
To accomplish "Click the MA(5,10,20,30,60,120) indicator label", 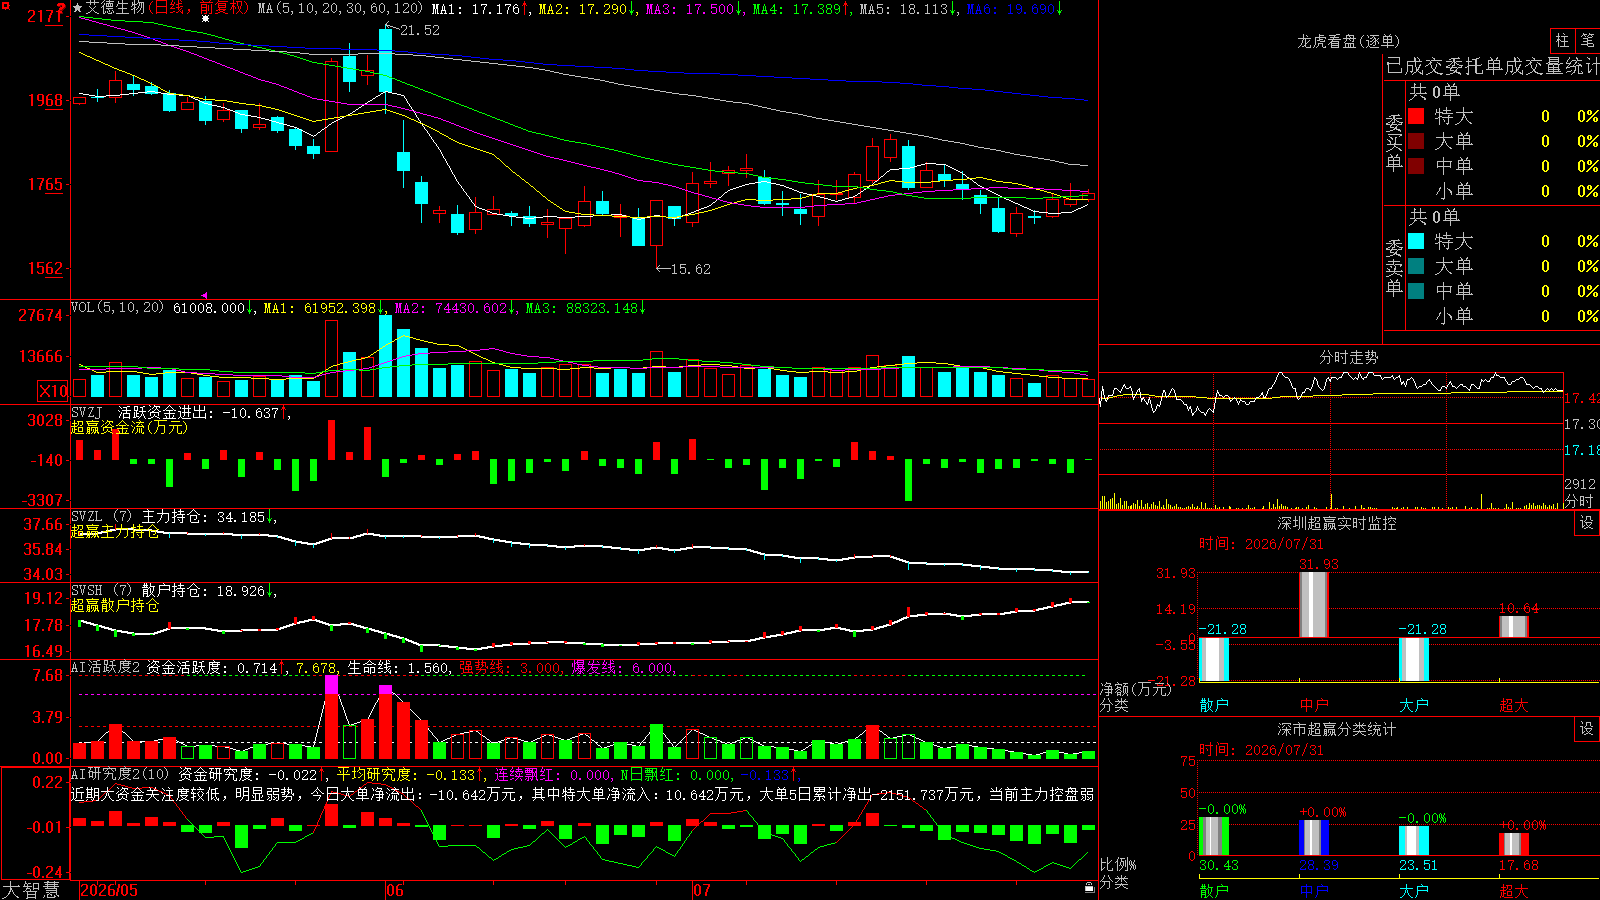I will click(x=340, y=9).
